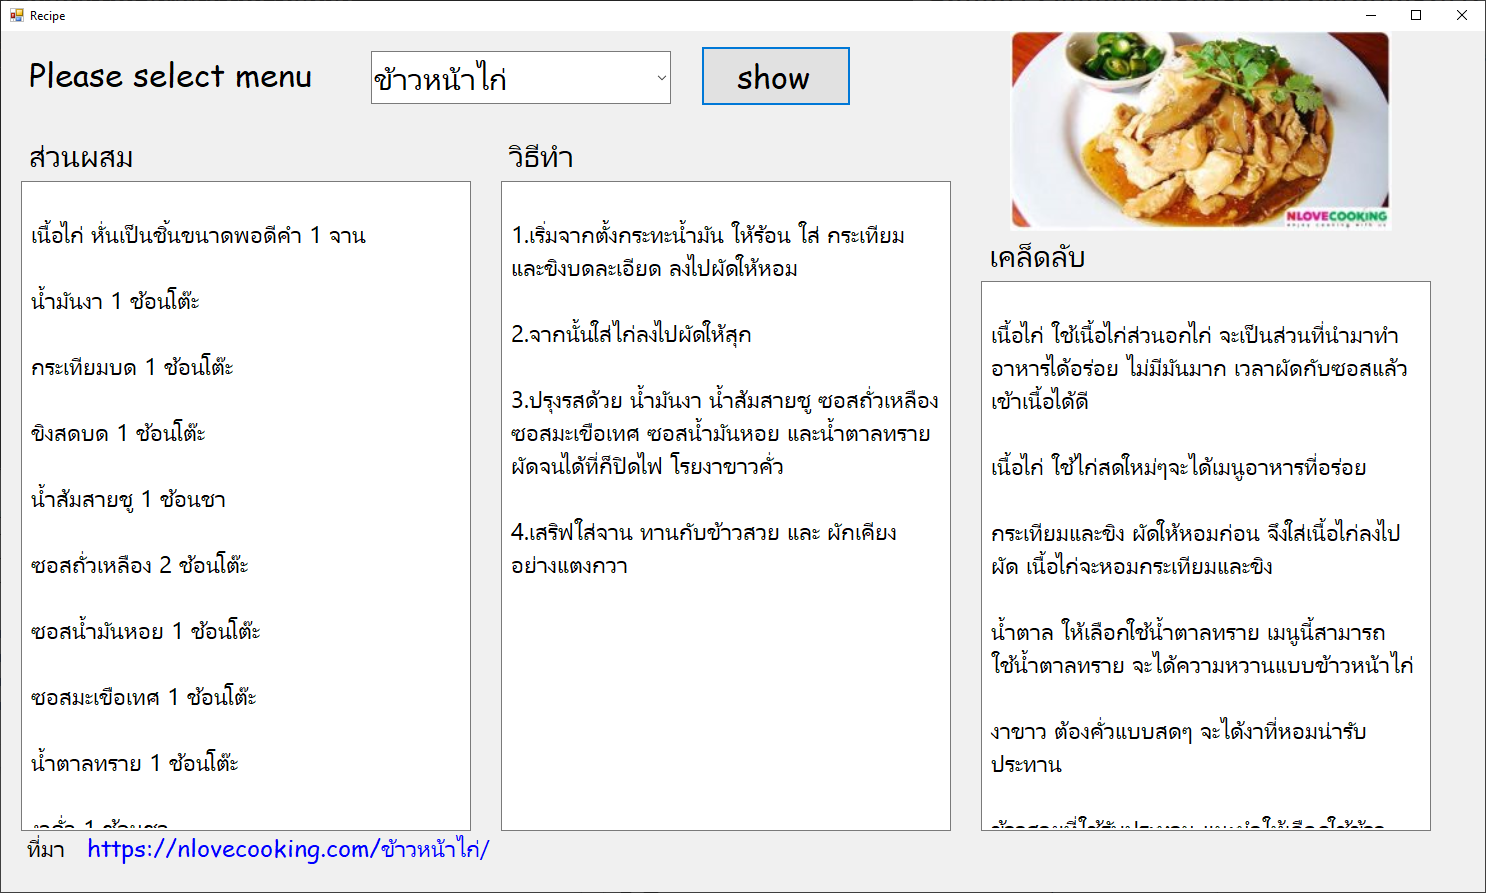
Task: Select ingredient line น้ำมันงา 1 ช้อนโต๊ะ
Action: (115, 301)
